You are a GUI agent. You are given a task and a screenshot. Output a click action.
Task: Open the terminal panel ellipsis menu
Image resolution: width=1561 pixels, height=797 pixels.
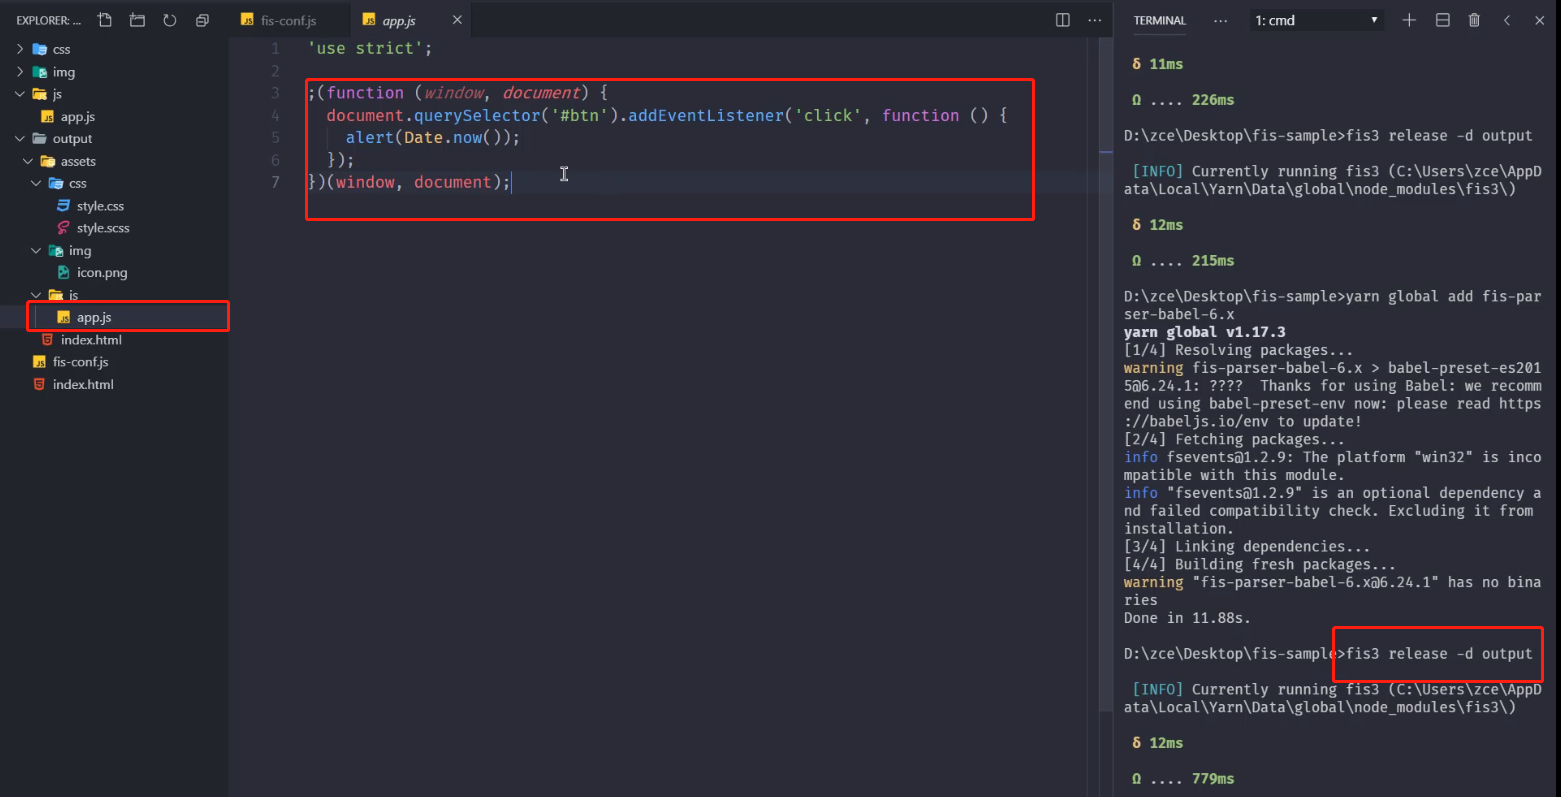[x=1220, y=20]
